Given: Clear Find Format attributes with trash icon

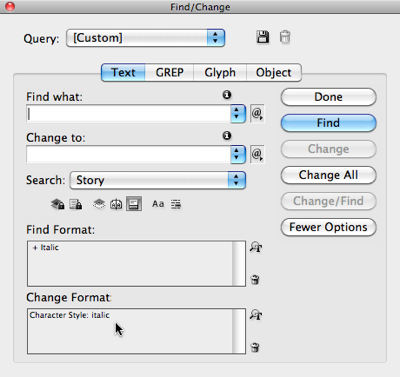Looking at the screenshot, I should click(x=255, y=279).
